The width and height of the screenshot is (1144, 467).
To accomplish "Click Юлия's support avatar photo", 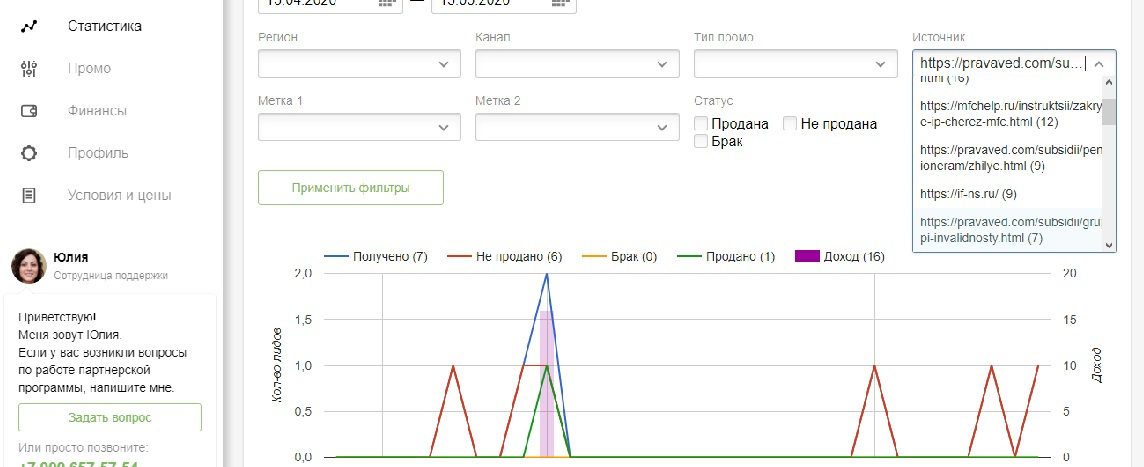I will 28,266.
